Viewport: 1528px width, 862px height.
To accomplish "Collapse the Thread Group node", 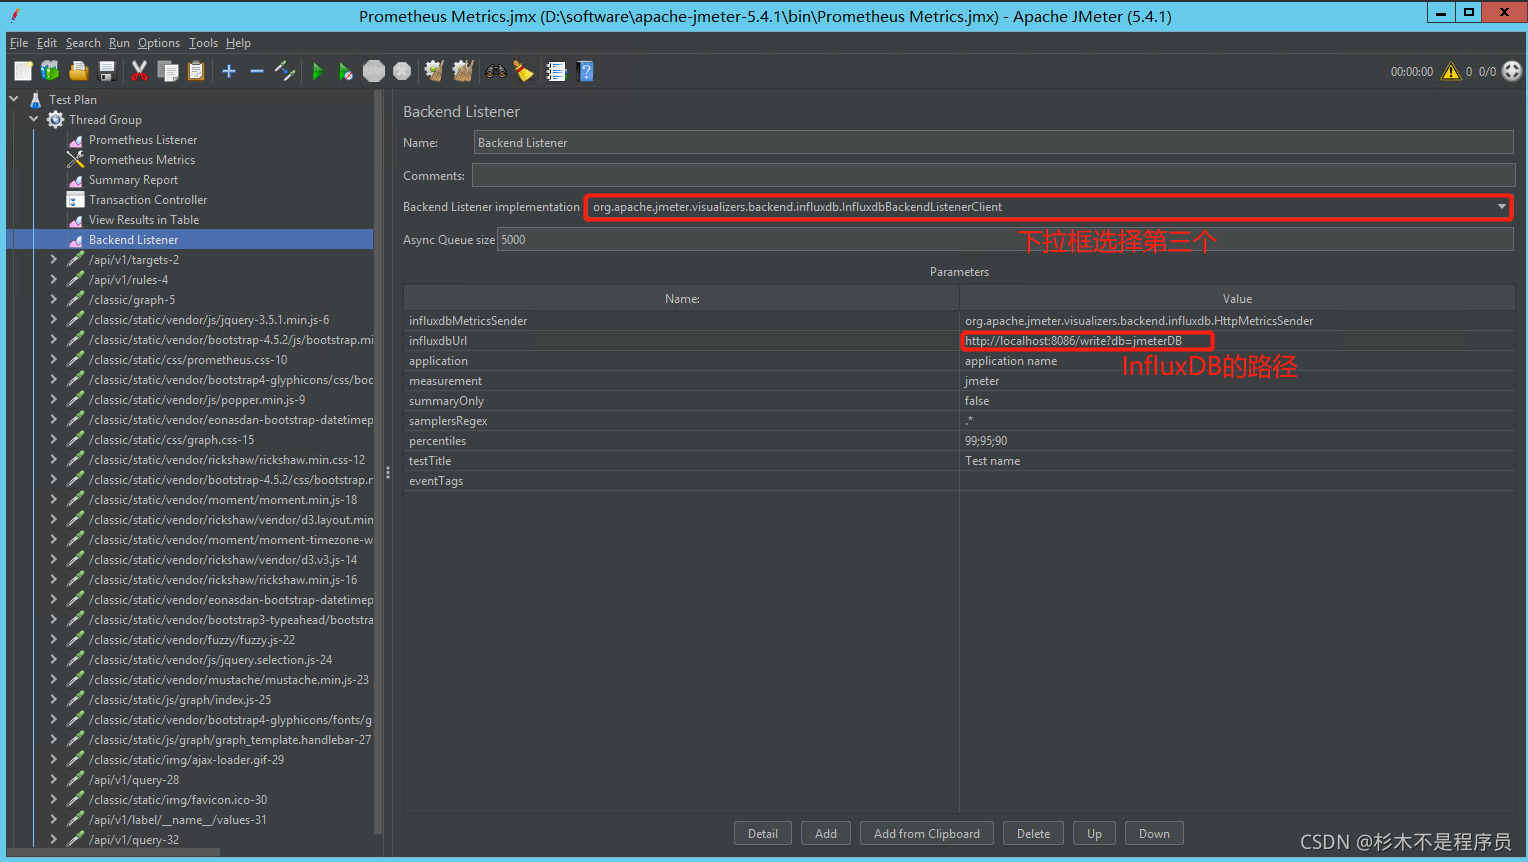I will coord(34,119).
